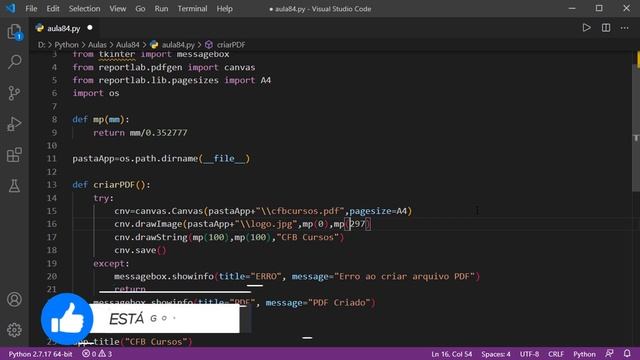Click the 'except:' keyword line
This screenshot has width=640, height=360.
(111, 263)
